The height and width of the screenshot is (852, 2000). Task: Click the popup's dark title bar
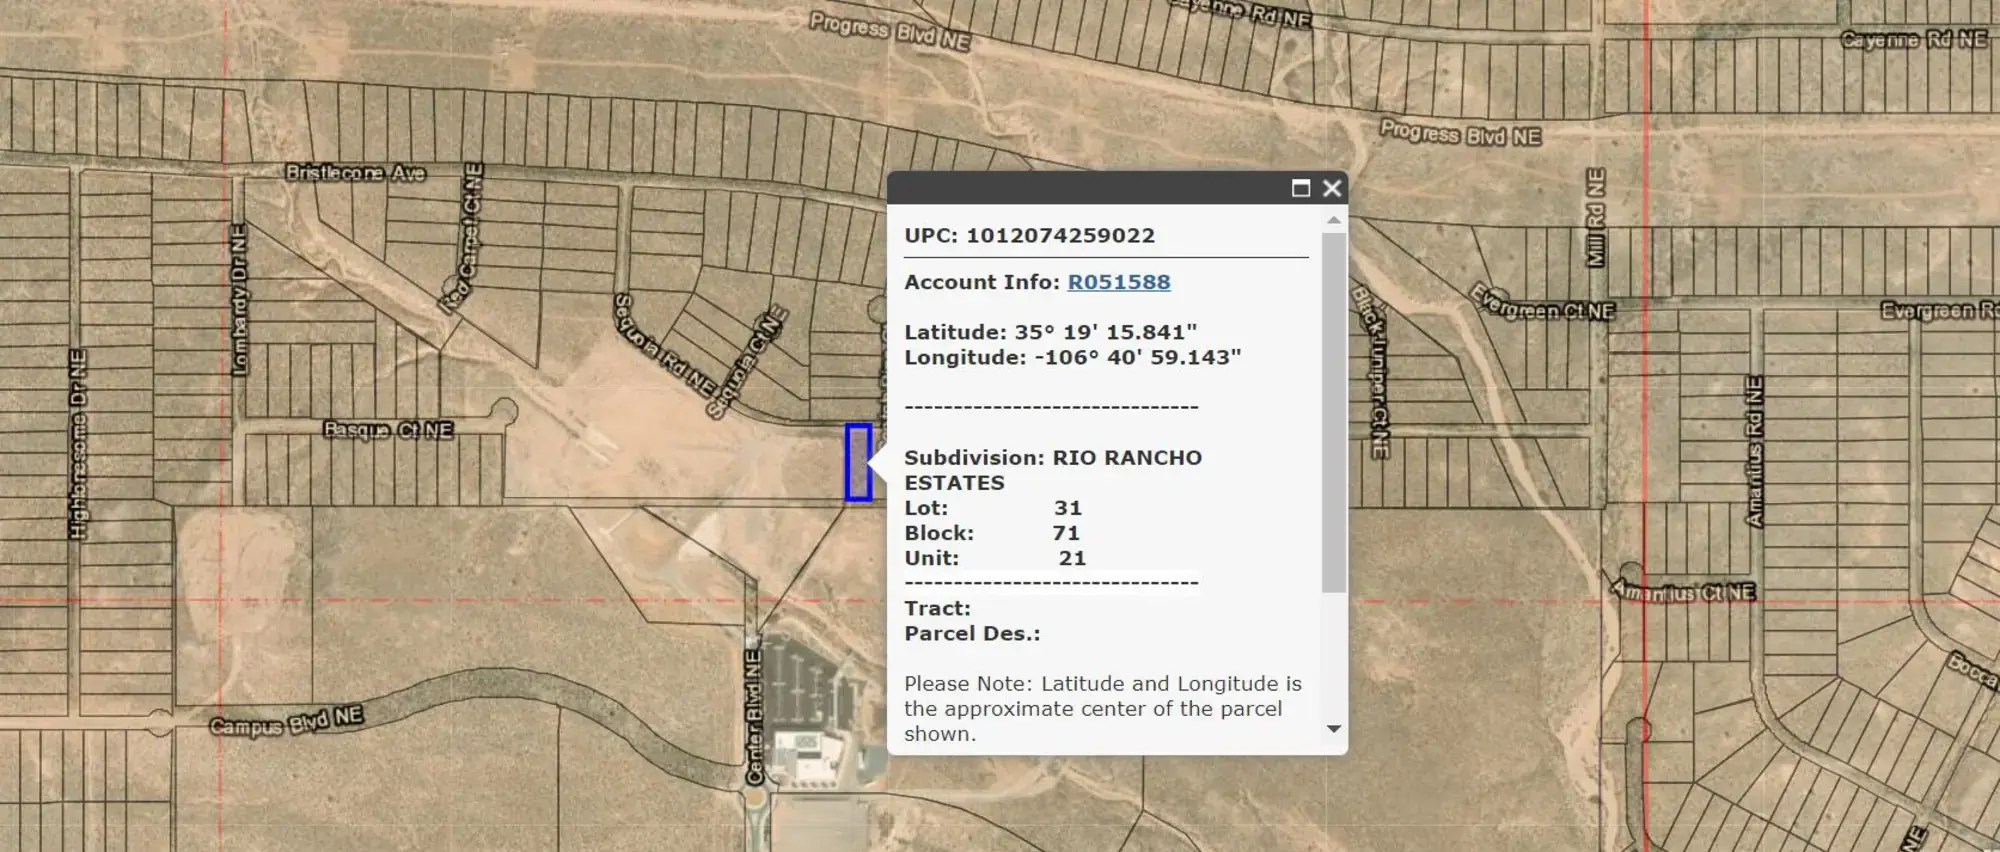click(x=1080, y=188)
